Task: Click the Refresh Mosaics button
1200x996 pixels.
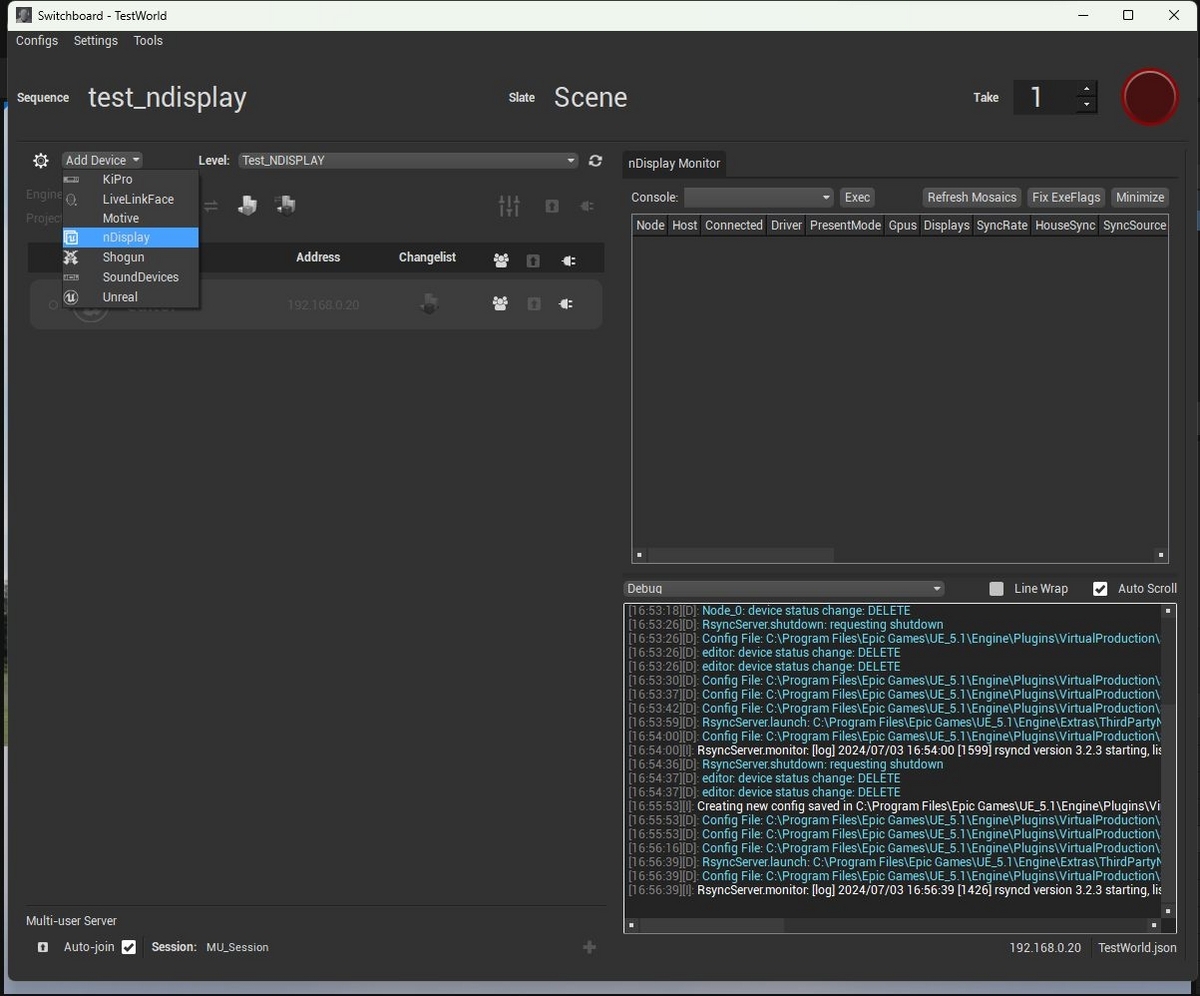Action: 971,197
